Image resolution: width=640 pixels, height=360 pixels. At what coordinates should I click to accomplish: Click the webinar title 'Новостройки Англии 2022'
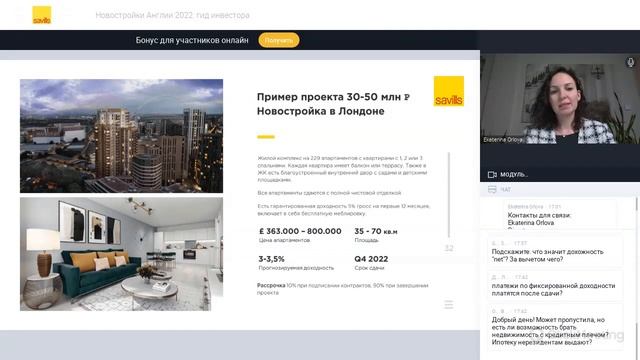(173, 15)
